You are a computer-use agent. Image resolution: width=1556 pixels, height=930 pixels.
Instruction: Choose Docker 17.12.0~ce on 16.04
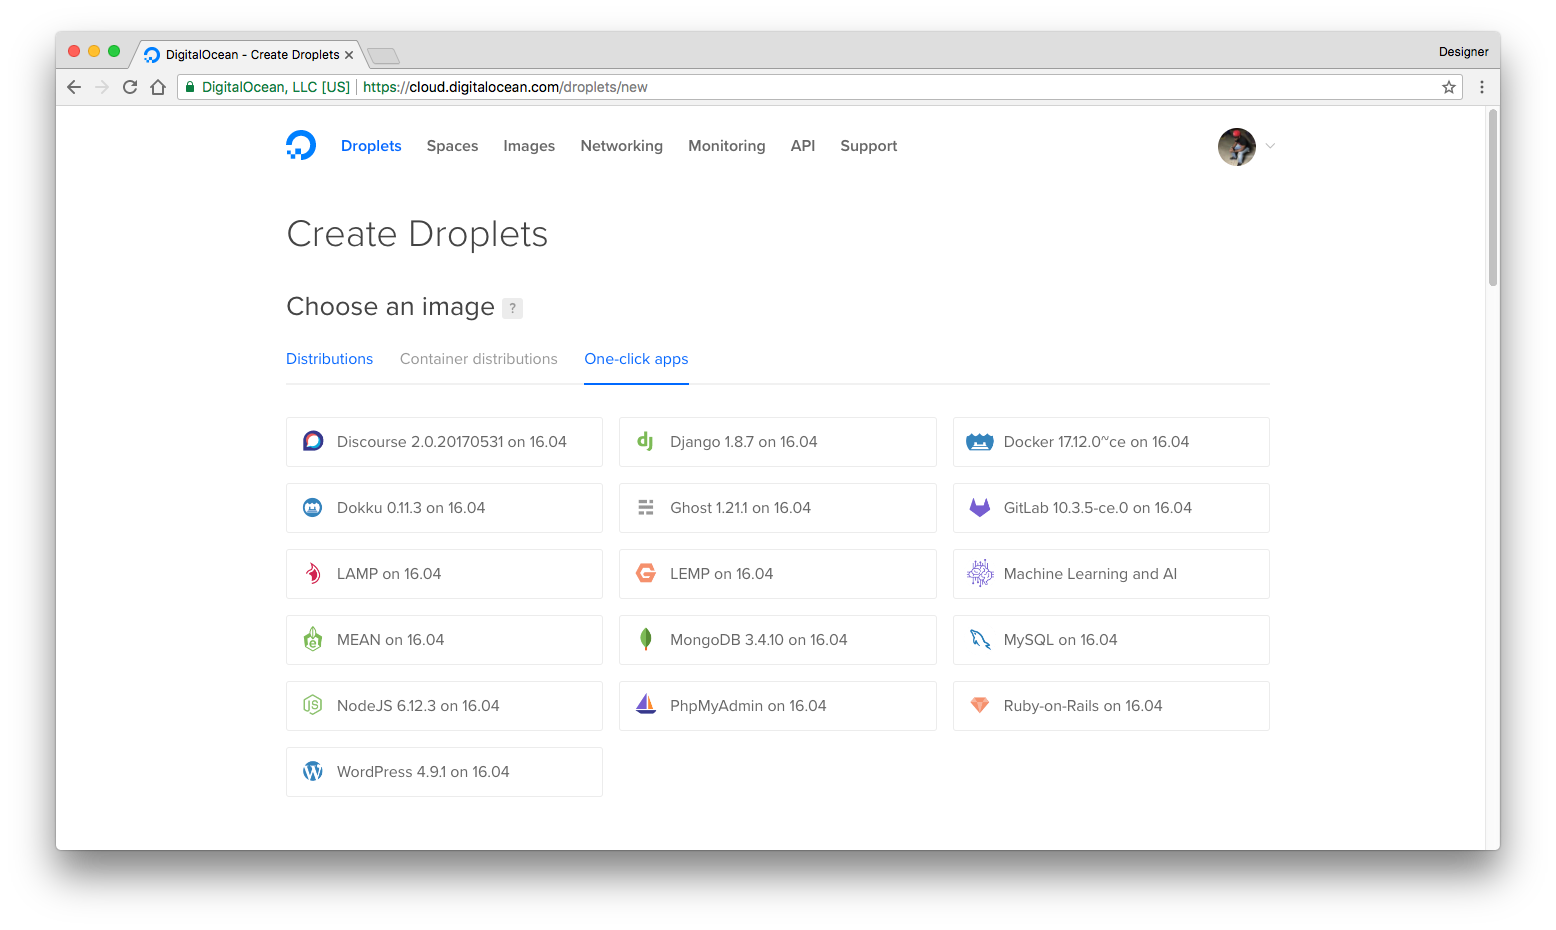[x=1111, y=442]
